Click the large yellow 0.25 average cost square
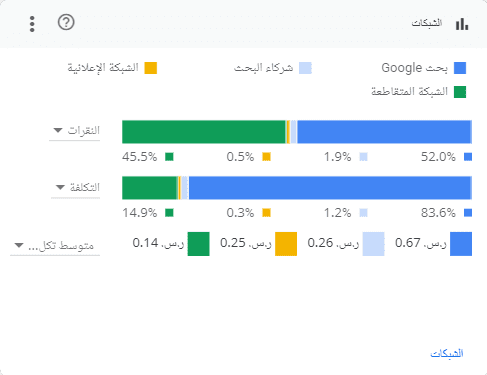The image size is (487, 375). click(x=286, y=244)
